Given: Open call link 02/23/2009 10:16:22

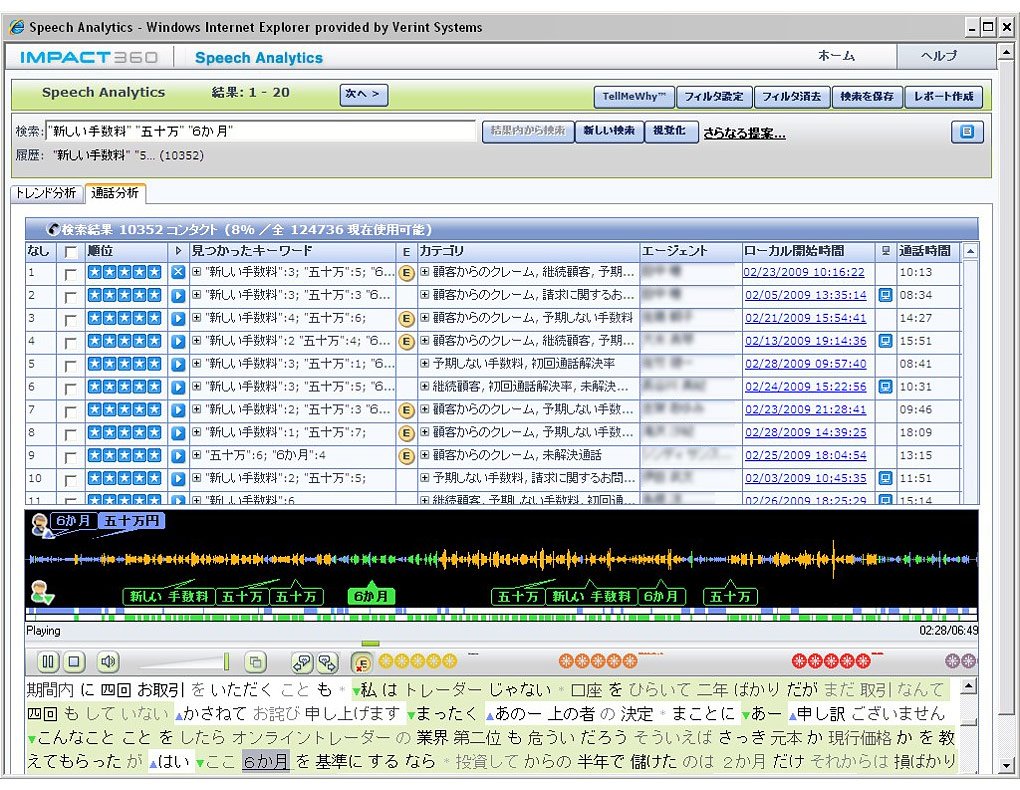Looking at the screenshot, I should [805, 273].
